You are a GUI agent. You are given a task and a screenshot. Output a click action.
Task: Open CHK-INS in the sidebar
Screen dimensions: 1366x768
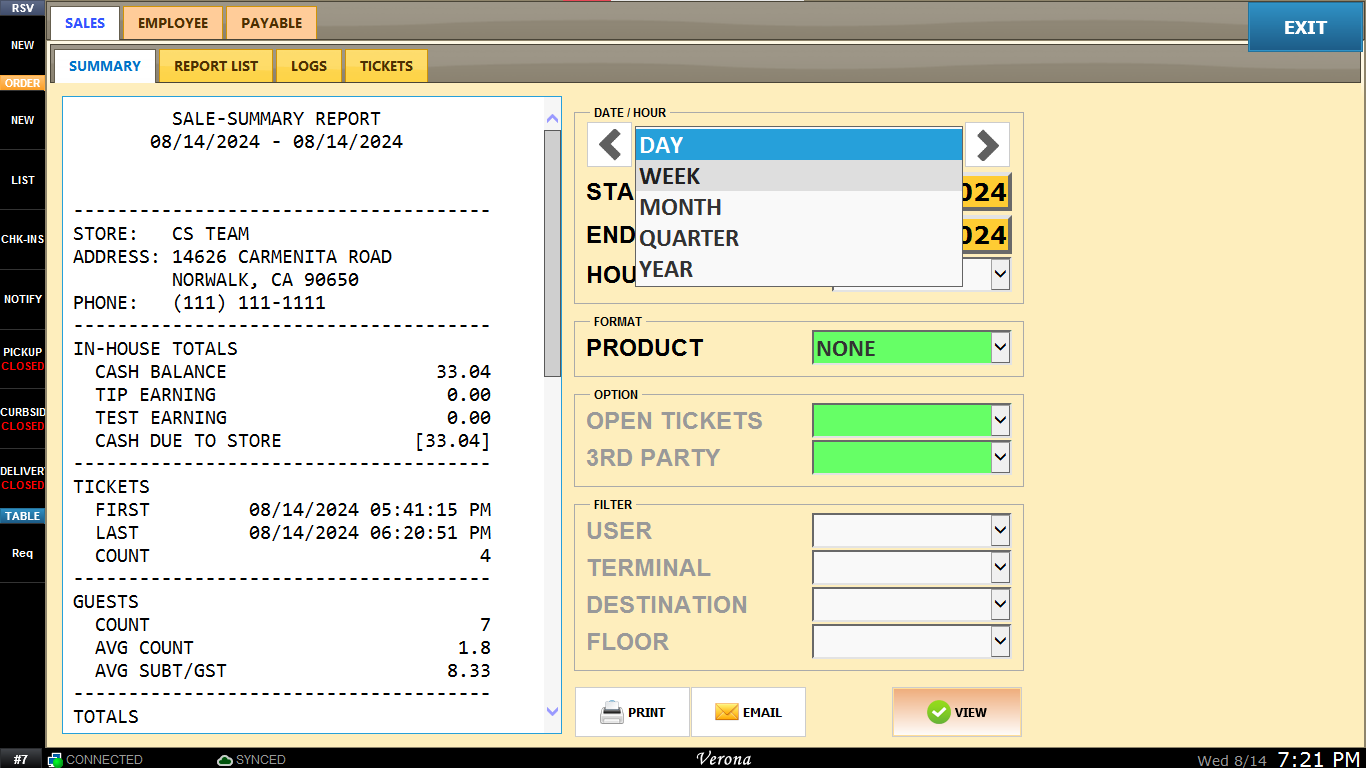click(22, 240)
